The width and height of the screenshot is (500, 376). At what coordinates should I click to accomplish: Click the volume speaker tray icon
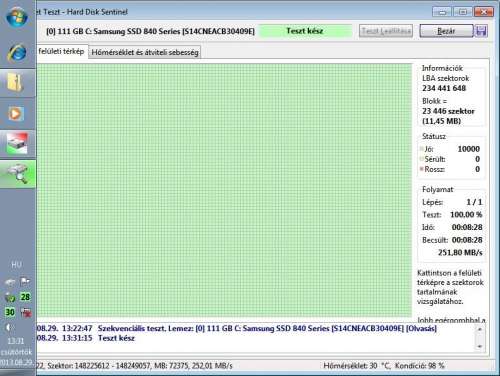click(9, 327)
